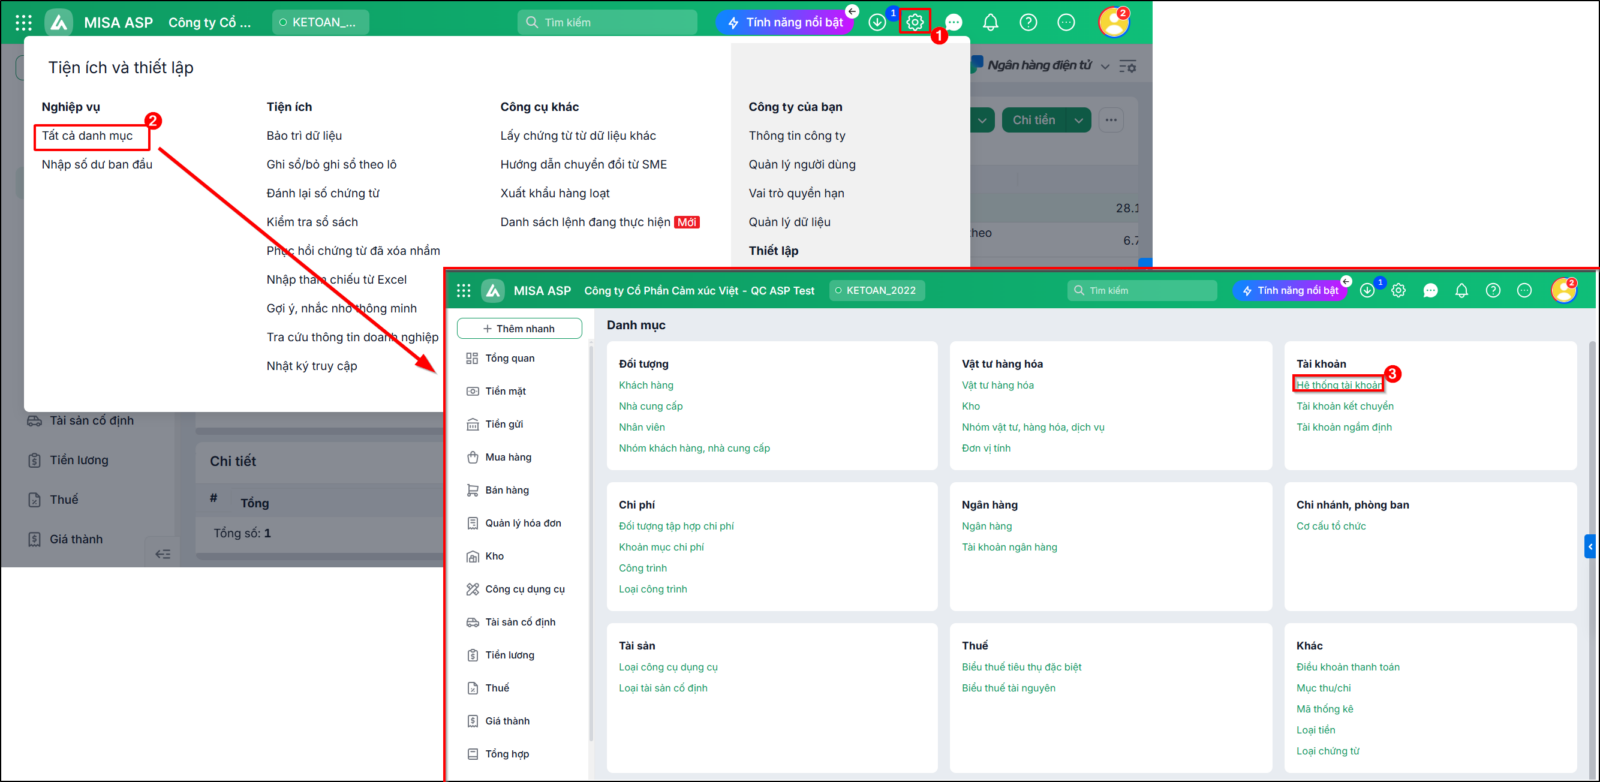1600x782 pixels.
Task: Click the Quản lý hóa đơn invoice icon
Action: [x=473, y=523]
